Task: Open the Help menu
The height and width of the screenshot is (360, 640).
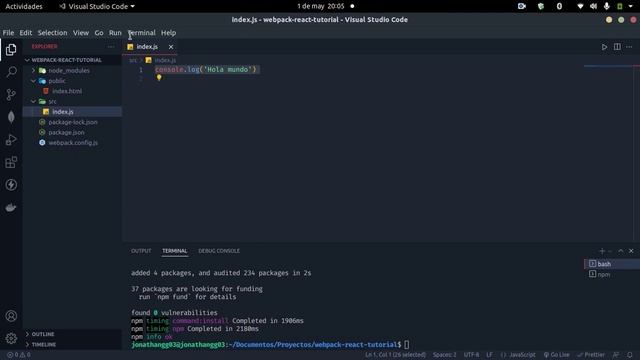Action: [168, 33]
